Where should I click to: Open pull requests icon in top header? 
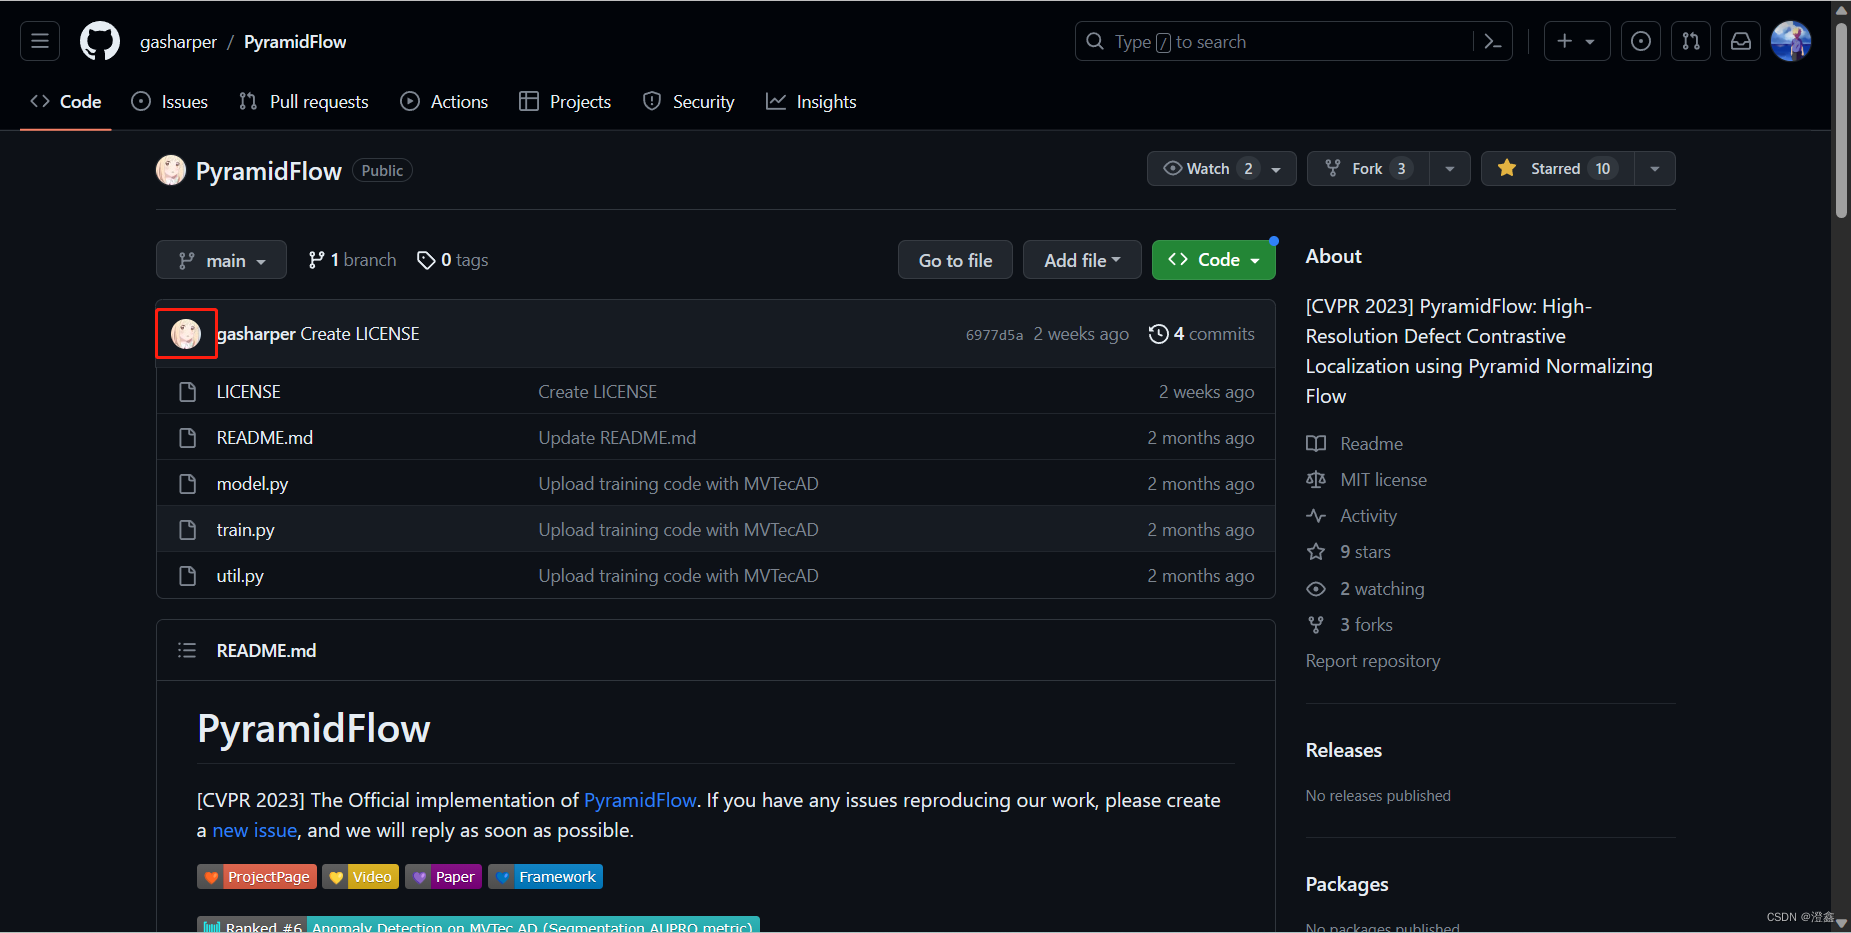pyautogui.click(x=1691, y=41)
